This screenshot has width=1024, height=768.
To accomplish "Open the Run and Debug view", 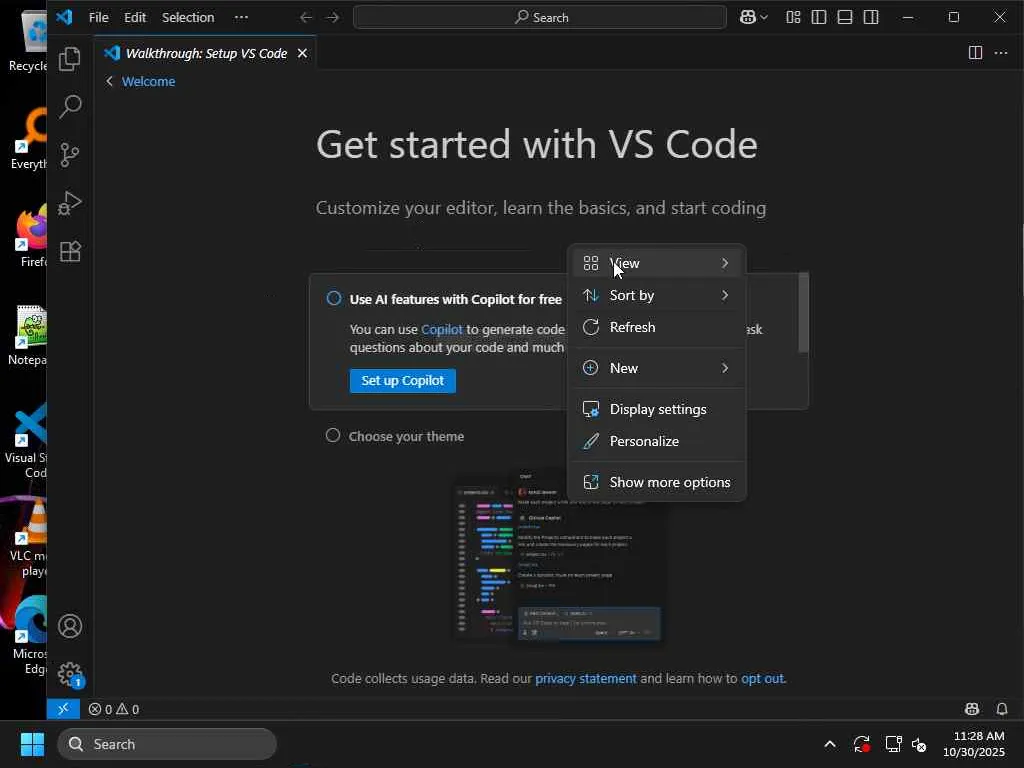I will [x=70, y=203].
